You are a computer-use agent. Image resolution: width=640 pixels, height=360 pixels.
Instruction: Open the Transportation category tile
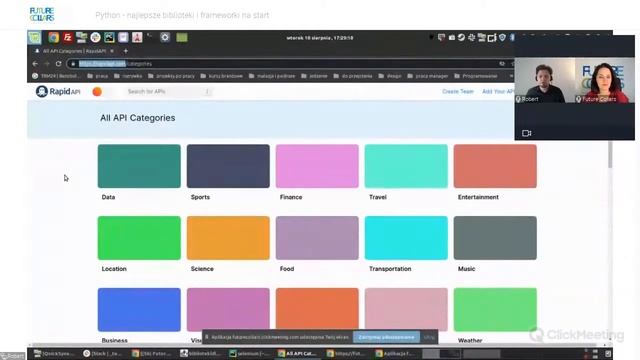click(406, 238)
